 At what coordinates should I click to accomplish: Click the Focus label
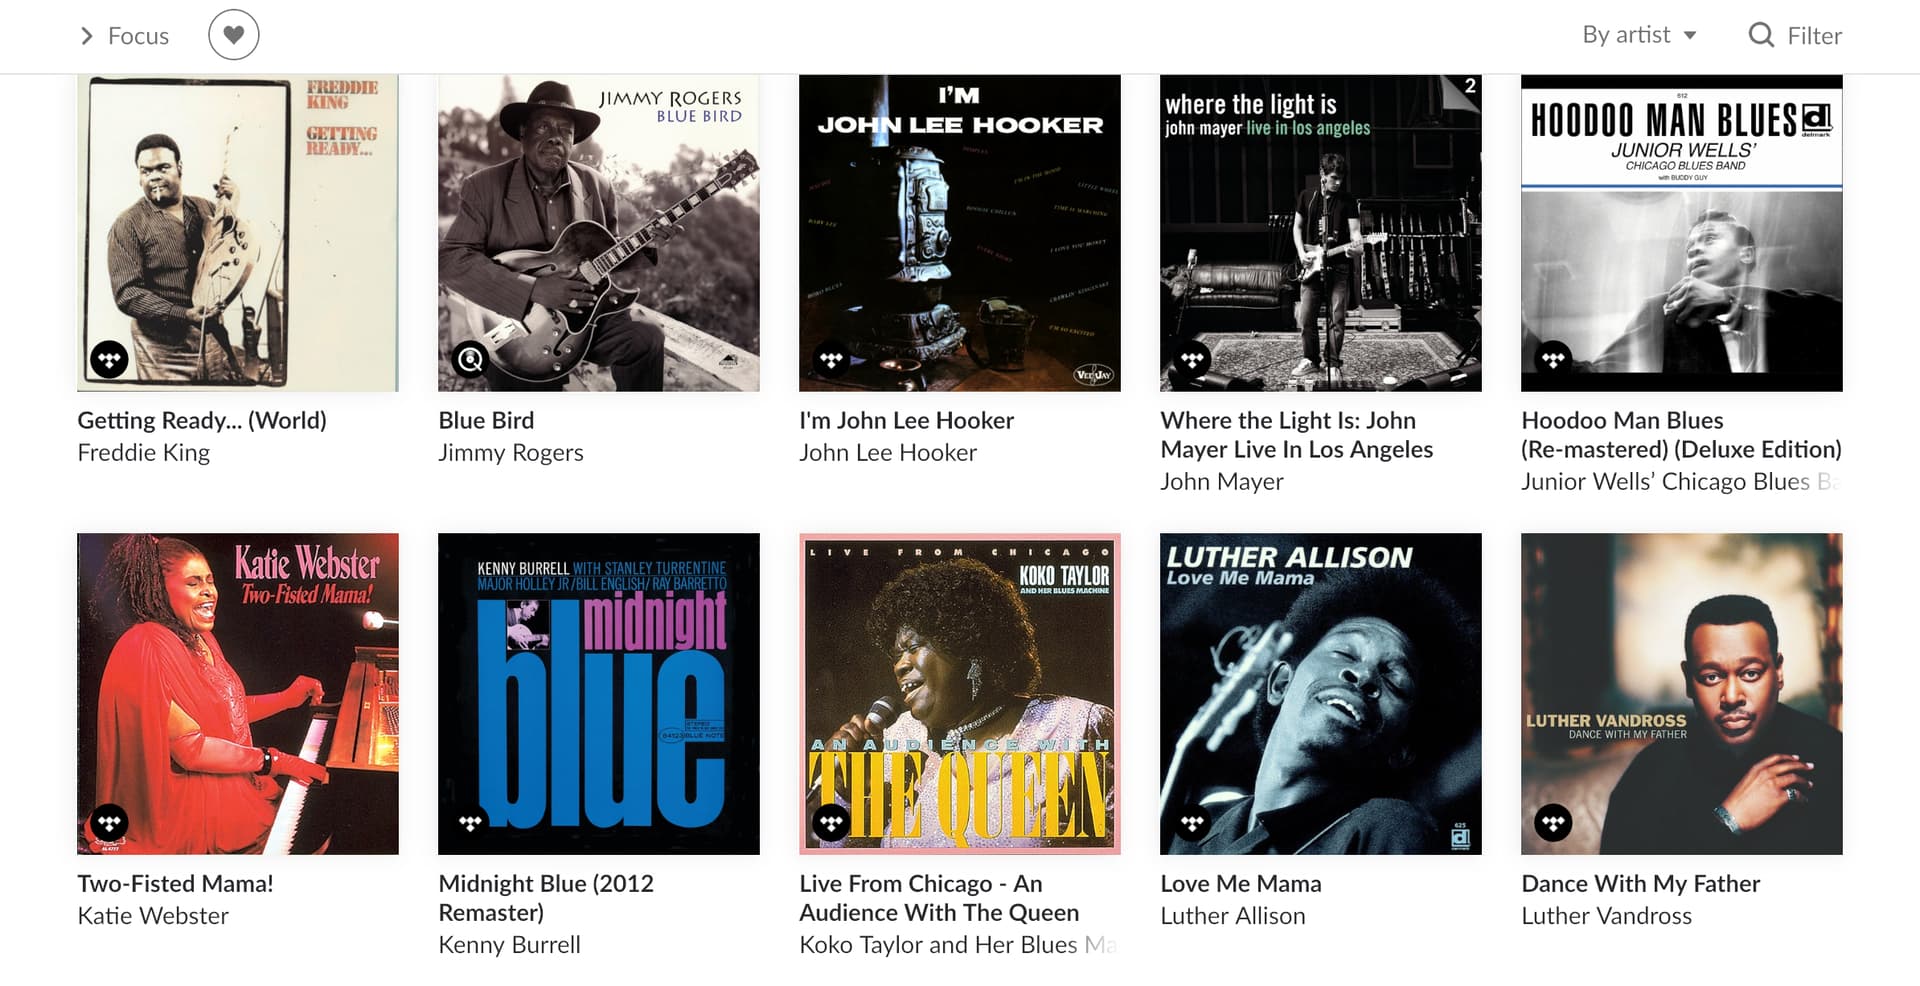pyautogui.click(x=138, y=36)
